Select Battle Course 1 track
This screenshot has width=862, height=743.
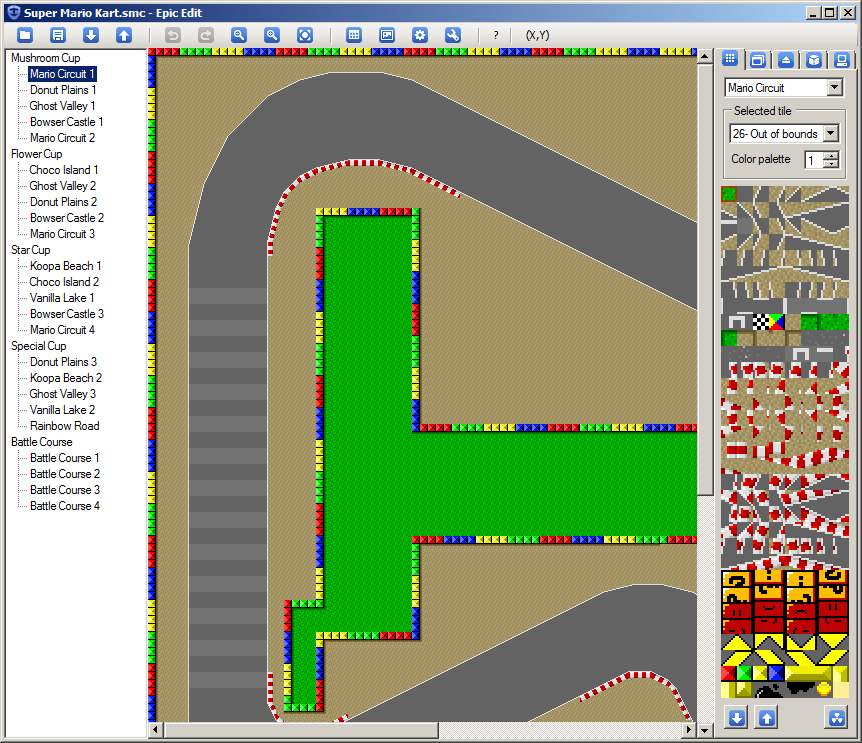click(x=64, y=458)
